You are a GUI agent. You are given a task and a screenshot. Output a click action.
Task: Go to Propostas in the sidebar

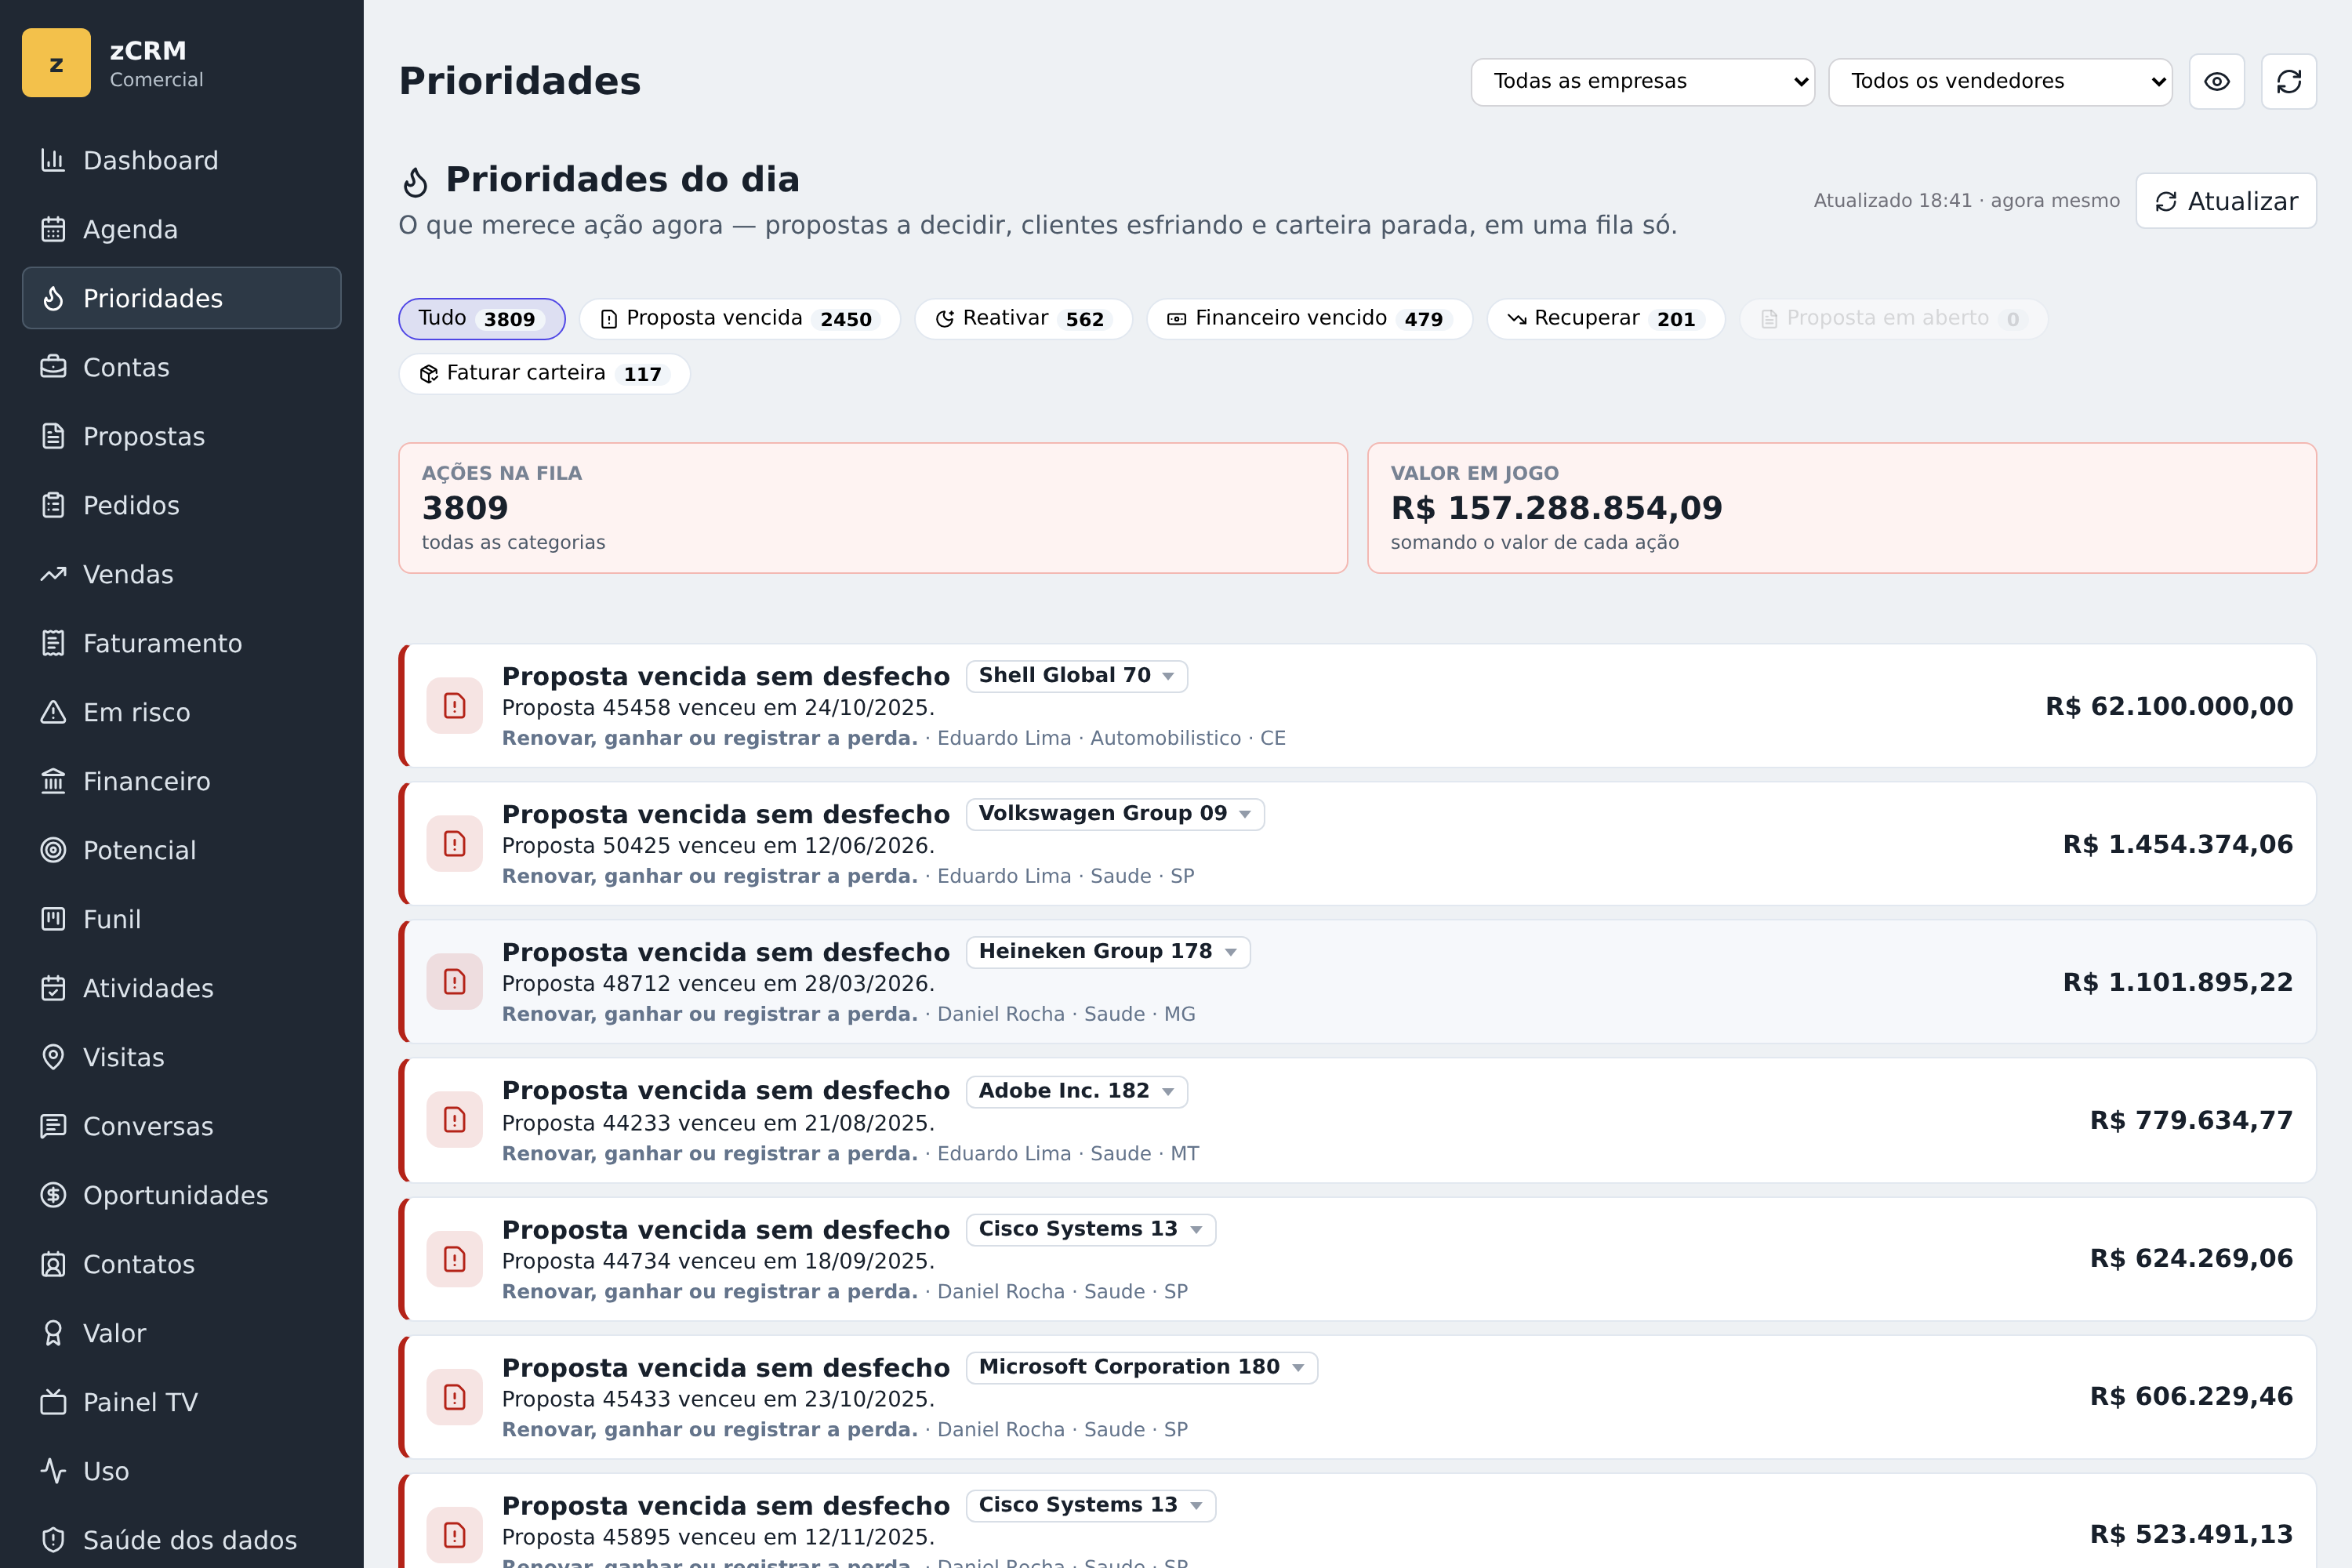181,436
